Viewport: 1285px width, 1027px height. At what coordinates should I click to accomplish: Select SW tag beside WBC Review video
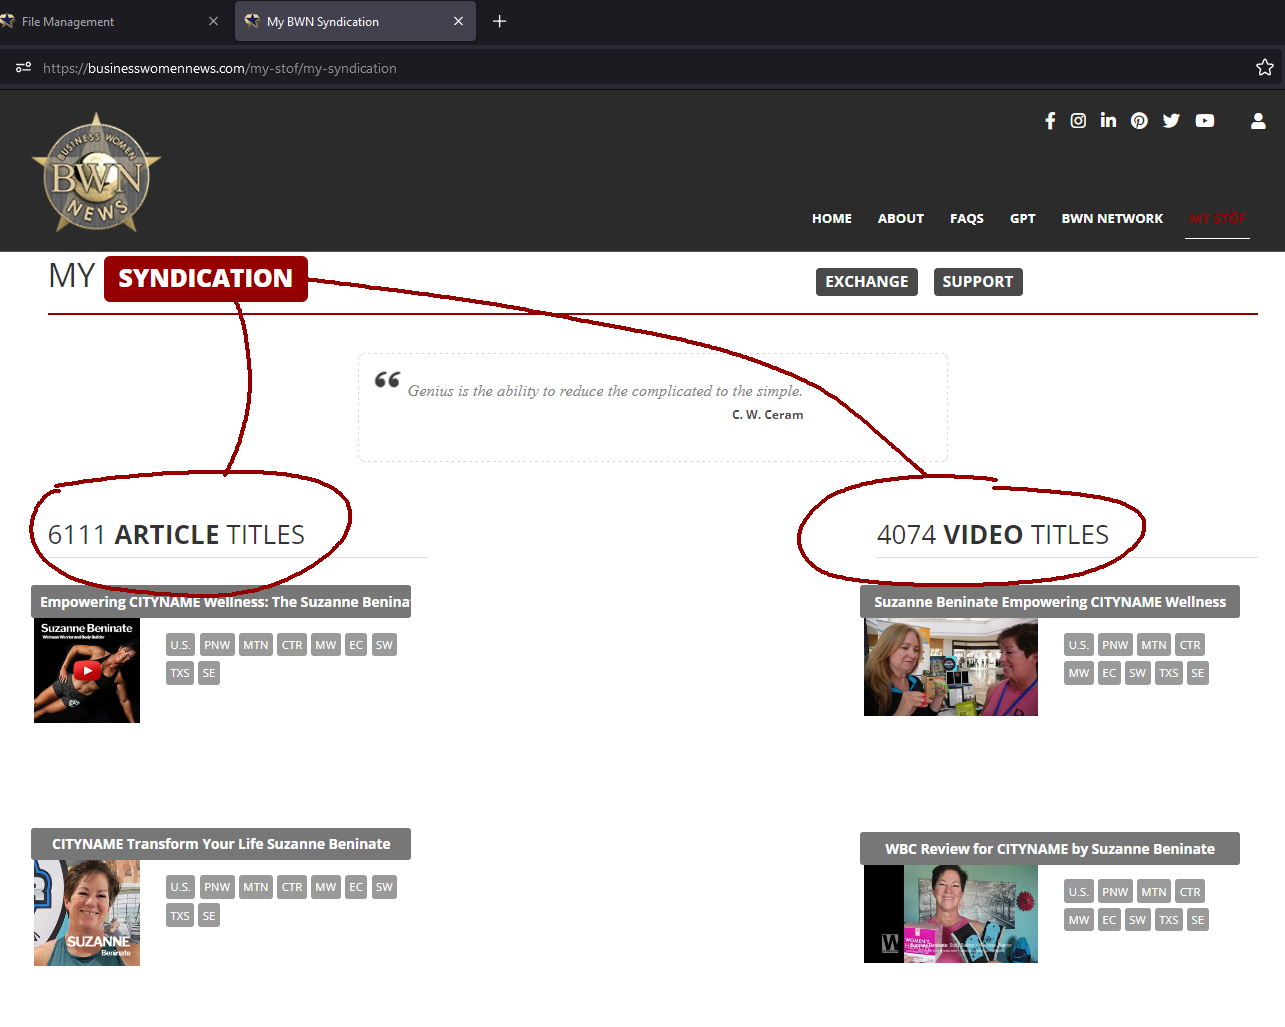click(x=1138, y=920)
